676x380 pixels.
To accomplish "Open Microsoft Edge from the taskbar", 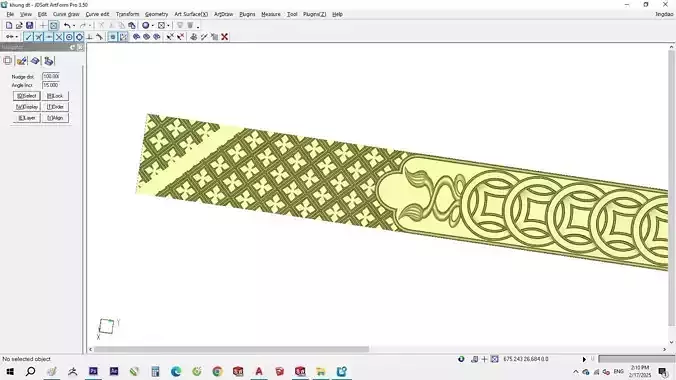I will pyautogui.click(x=176, y=371).
